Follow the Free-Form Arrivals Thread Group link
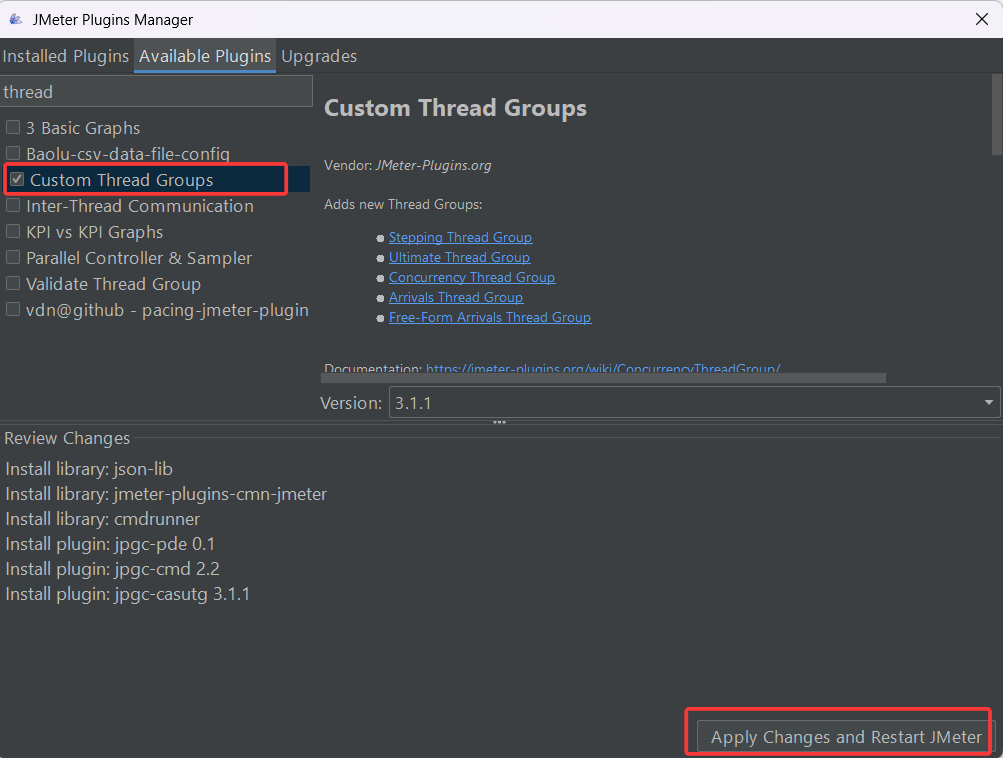This screenshot has width=1003, height=758. pyautogui.click(x=490, y=317)
